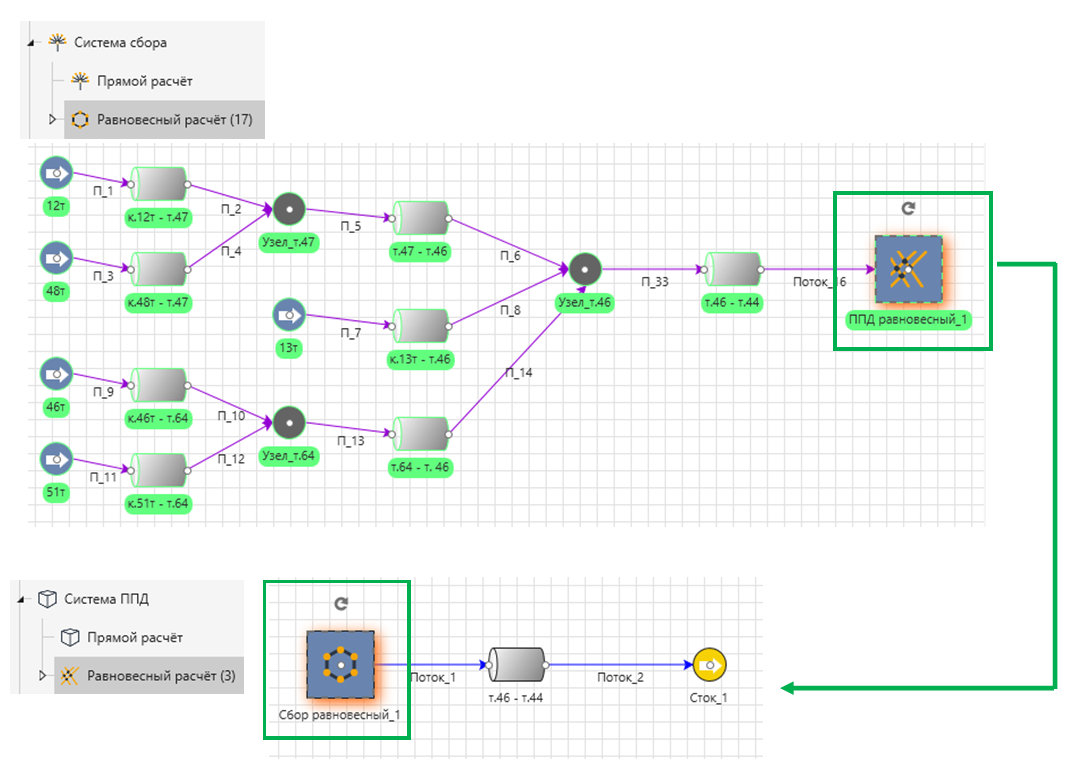Viewport: 1076px width, 770px height.
Task: Select the pipe т.47 - т.46
Action: [x=421, y=218]
